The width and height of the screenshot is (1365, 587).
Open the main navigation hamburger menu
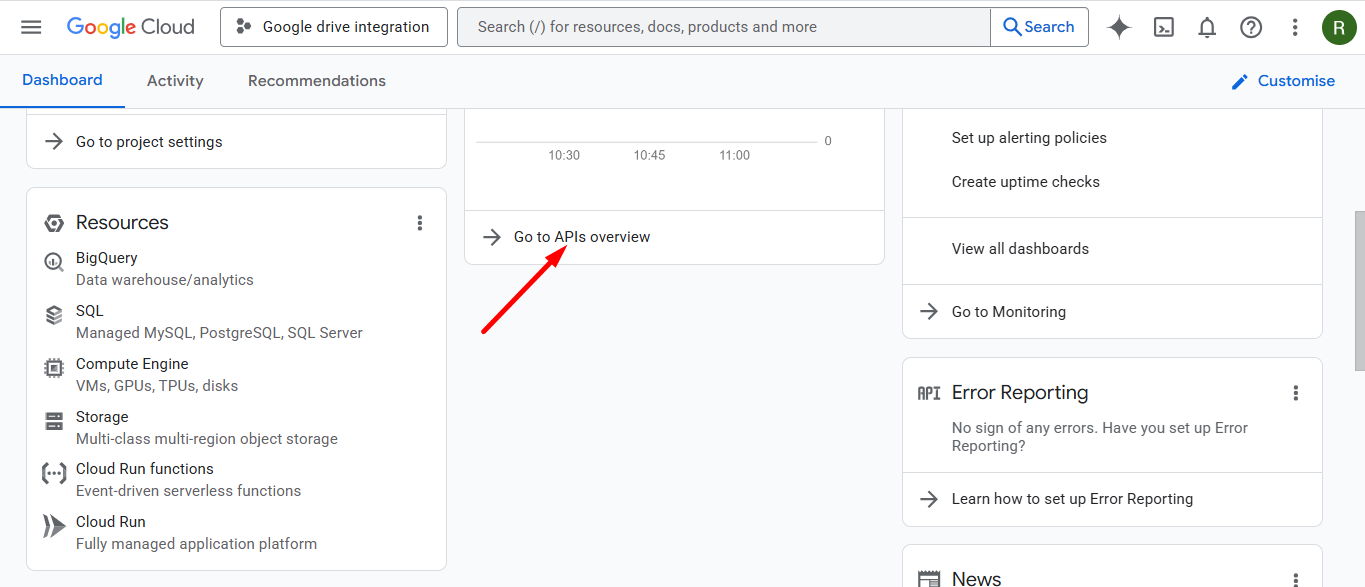point(31,27)
